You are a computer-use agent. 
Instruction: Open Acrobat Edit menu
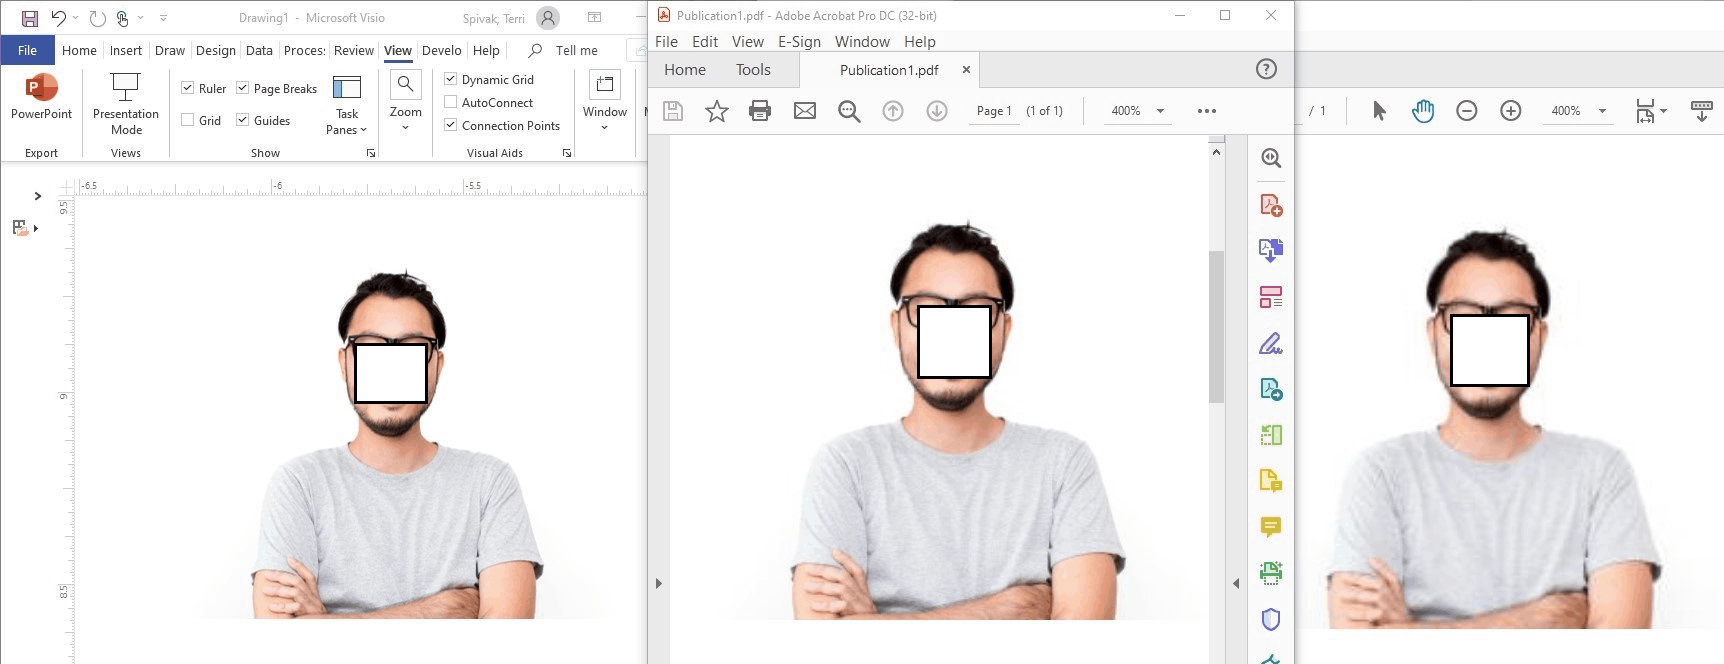coord(705,41)
